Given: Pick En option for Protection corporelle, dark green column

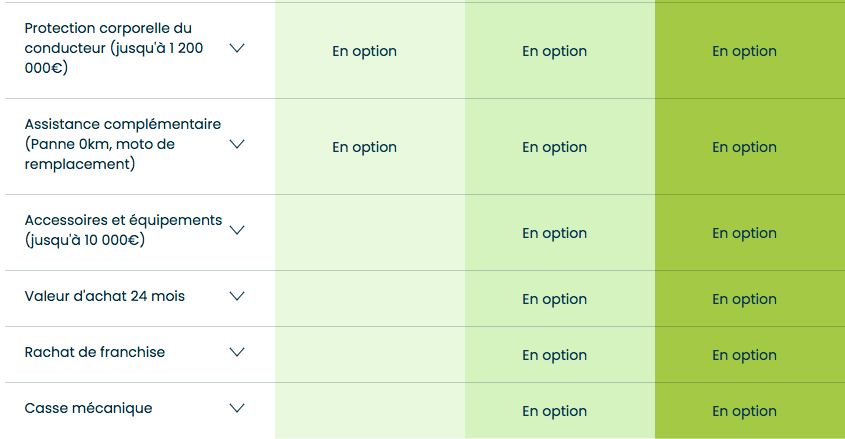Looking at the screenshot, I should point(744,51).
